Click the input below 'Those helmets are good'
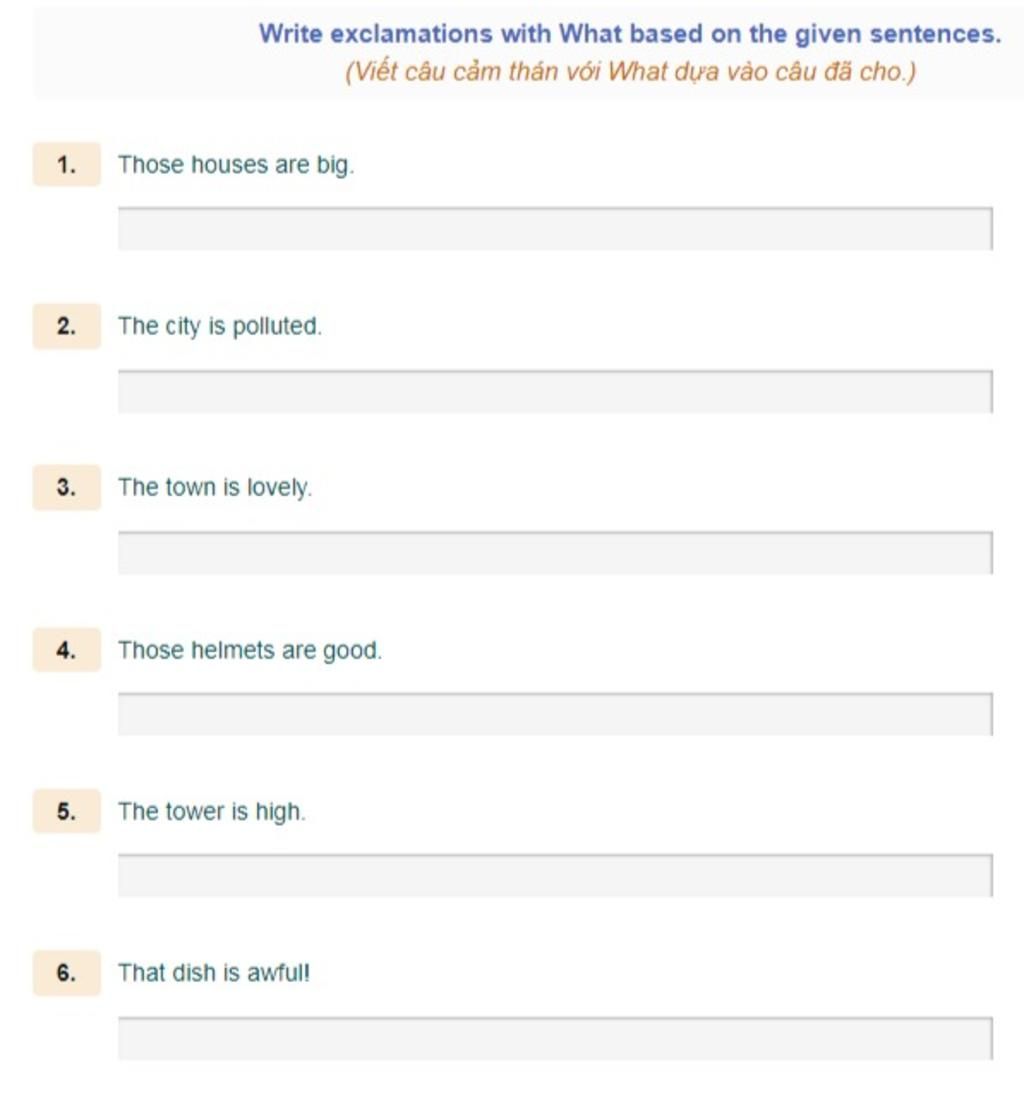The height and width of the screenshot is (1093, 1024). click(555, 714)
